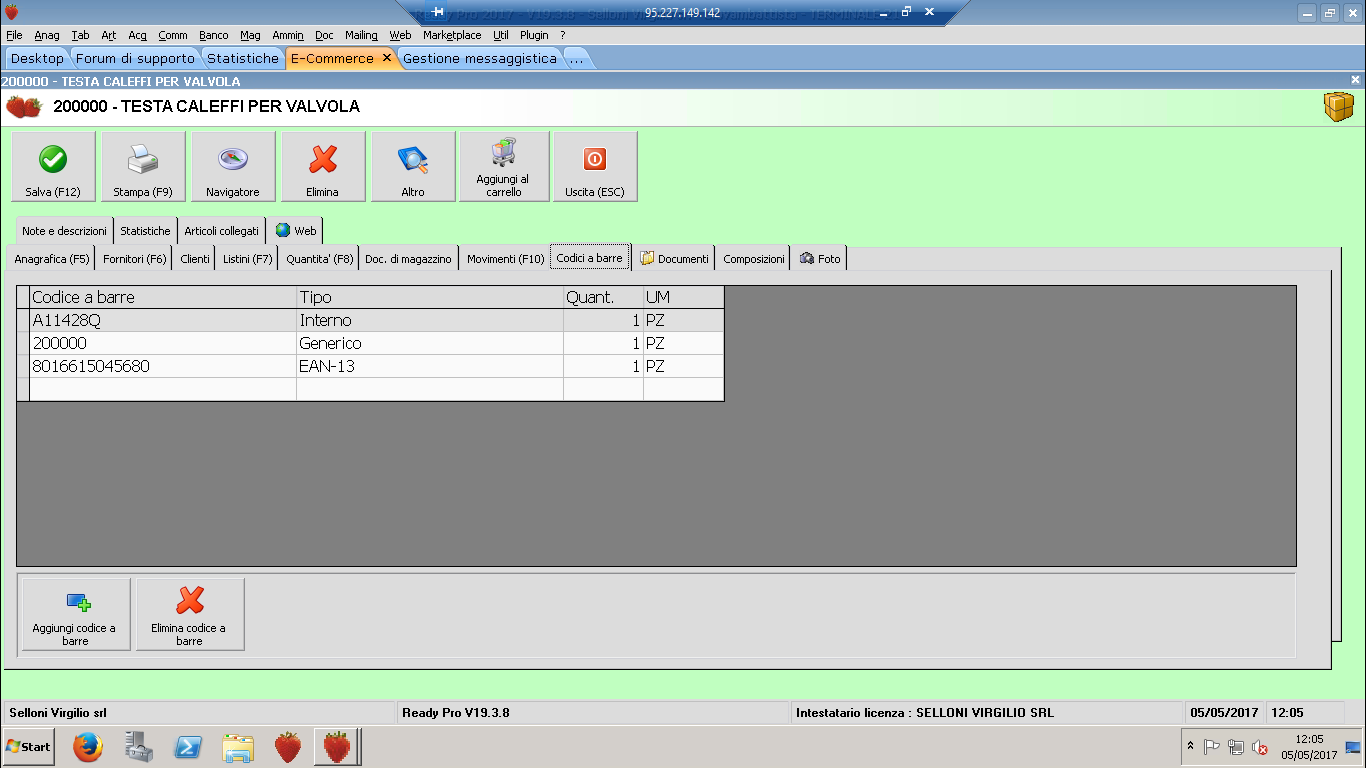The width and height of the screenshot is (1366, 768).
Task: Open the Marketplace menu
Action: pos(452,35)
